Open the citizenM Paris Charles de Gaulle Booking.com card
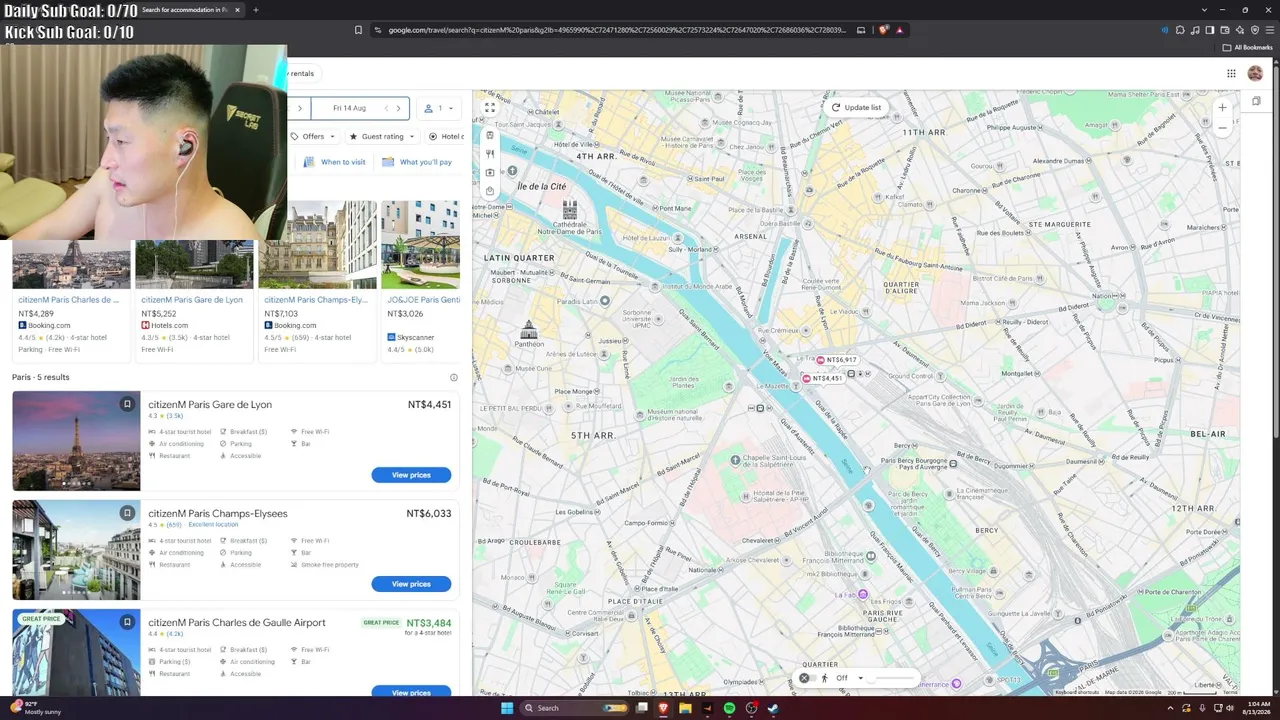Image resolution: width=1280 pixels, height=720 pixels. coord(71,300)
